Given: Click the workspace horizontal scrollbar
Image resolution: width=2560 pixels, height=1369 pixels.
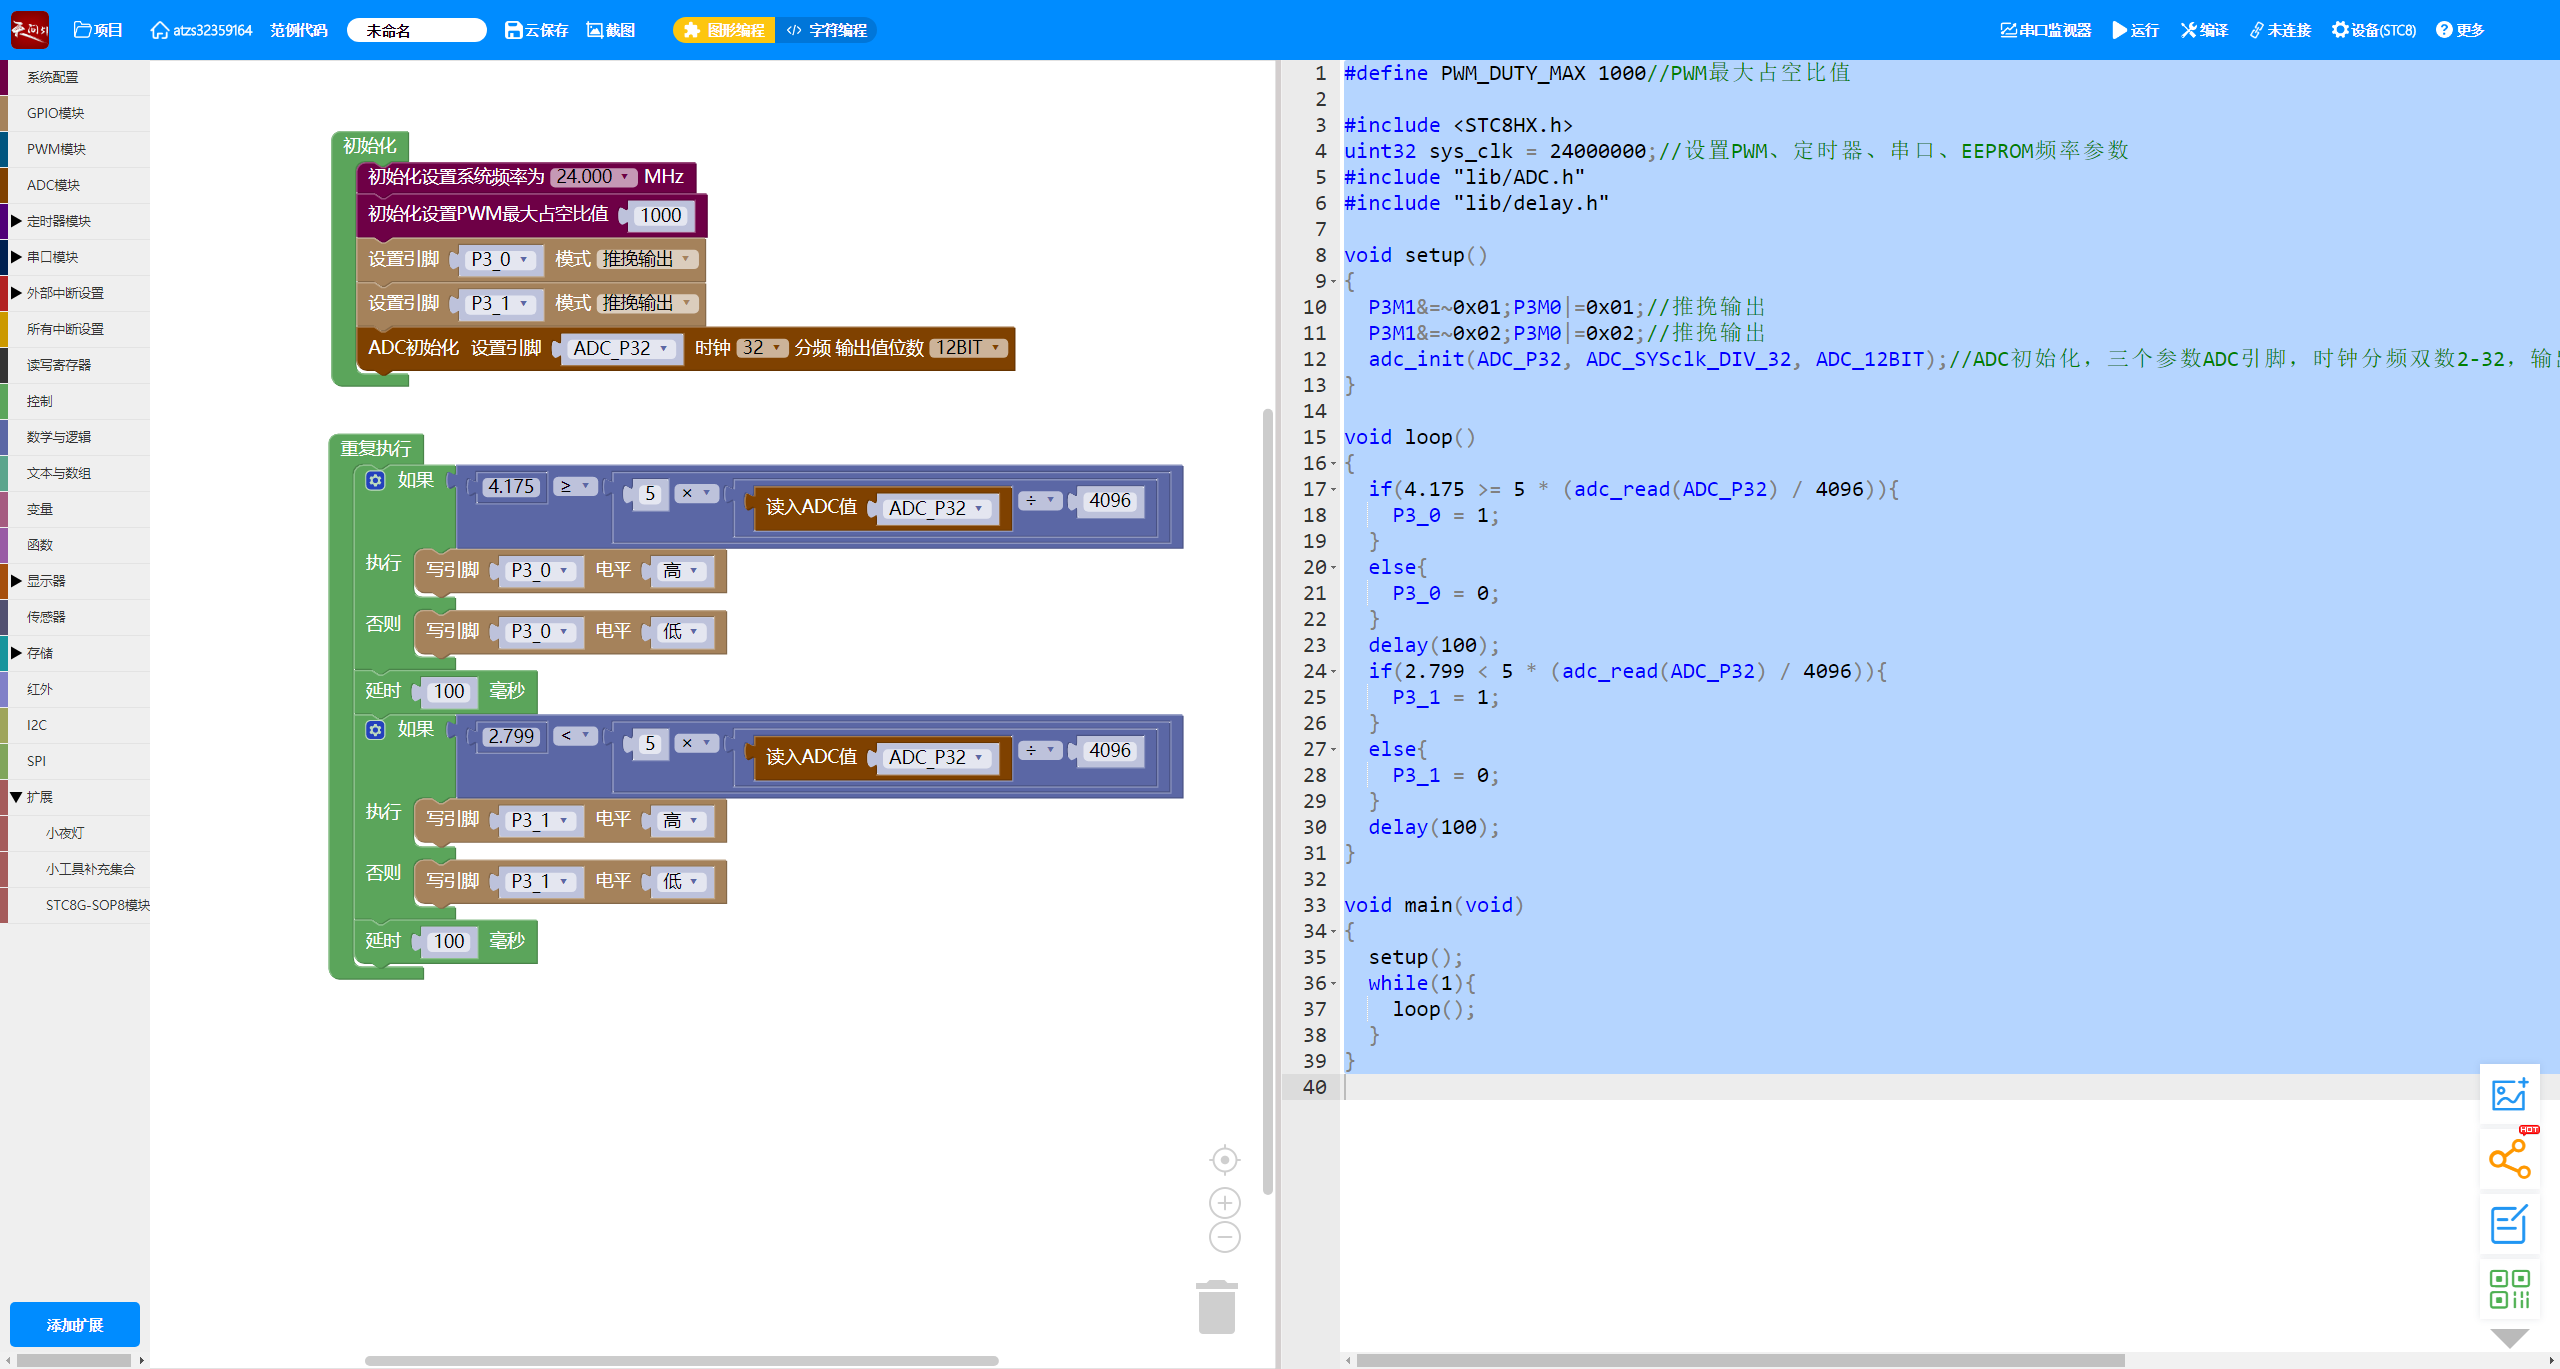Looking at the screenshot, I should pos(681,1360).
